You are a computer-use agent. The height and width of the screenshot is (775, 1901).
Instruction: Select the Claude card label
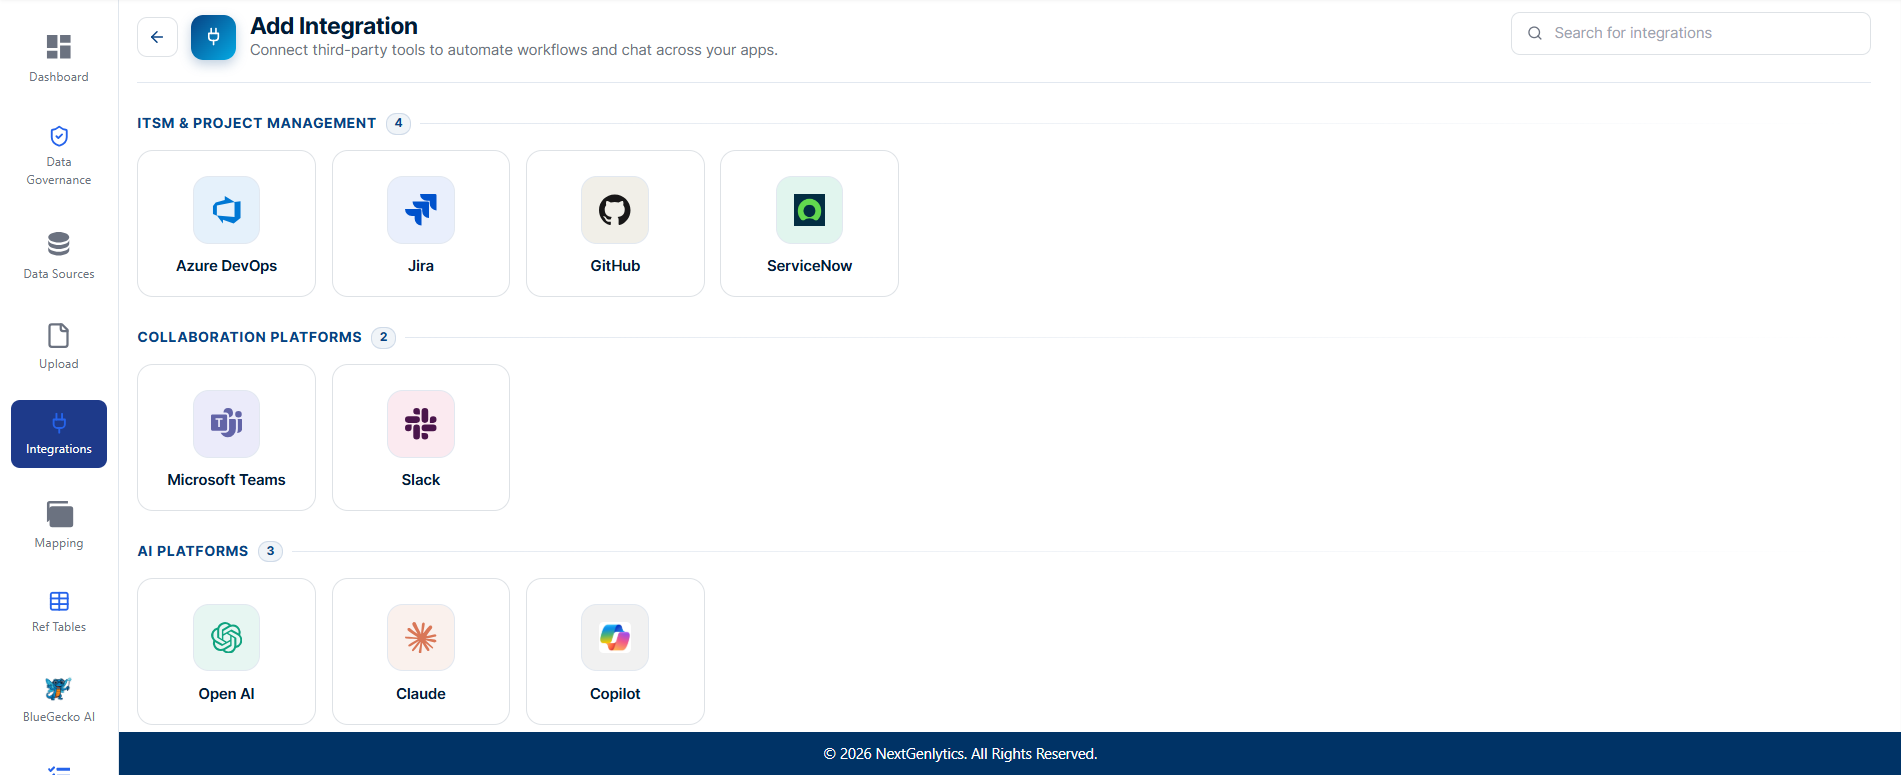tap(421, 694)
